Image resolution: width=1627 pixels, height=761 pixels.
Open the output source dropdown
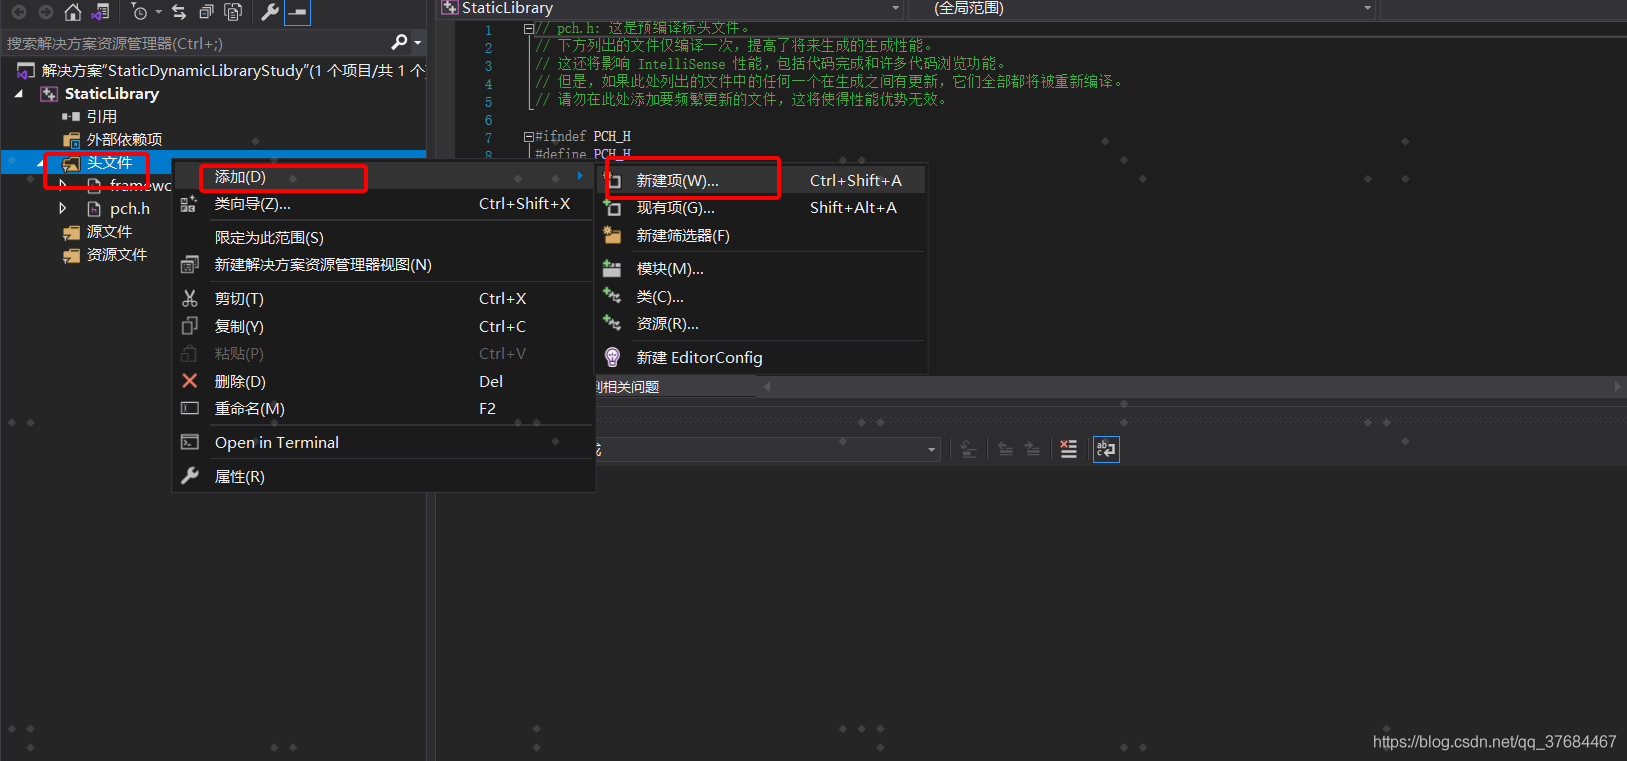point(931,450)
